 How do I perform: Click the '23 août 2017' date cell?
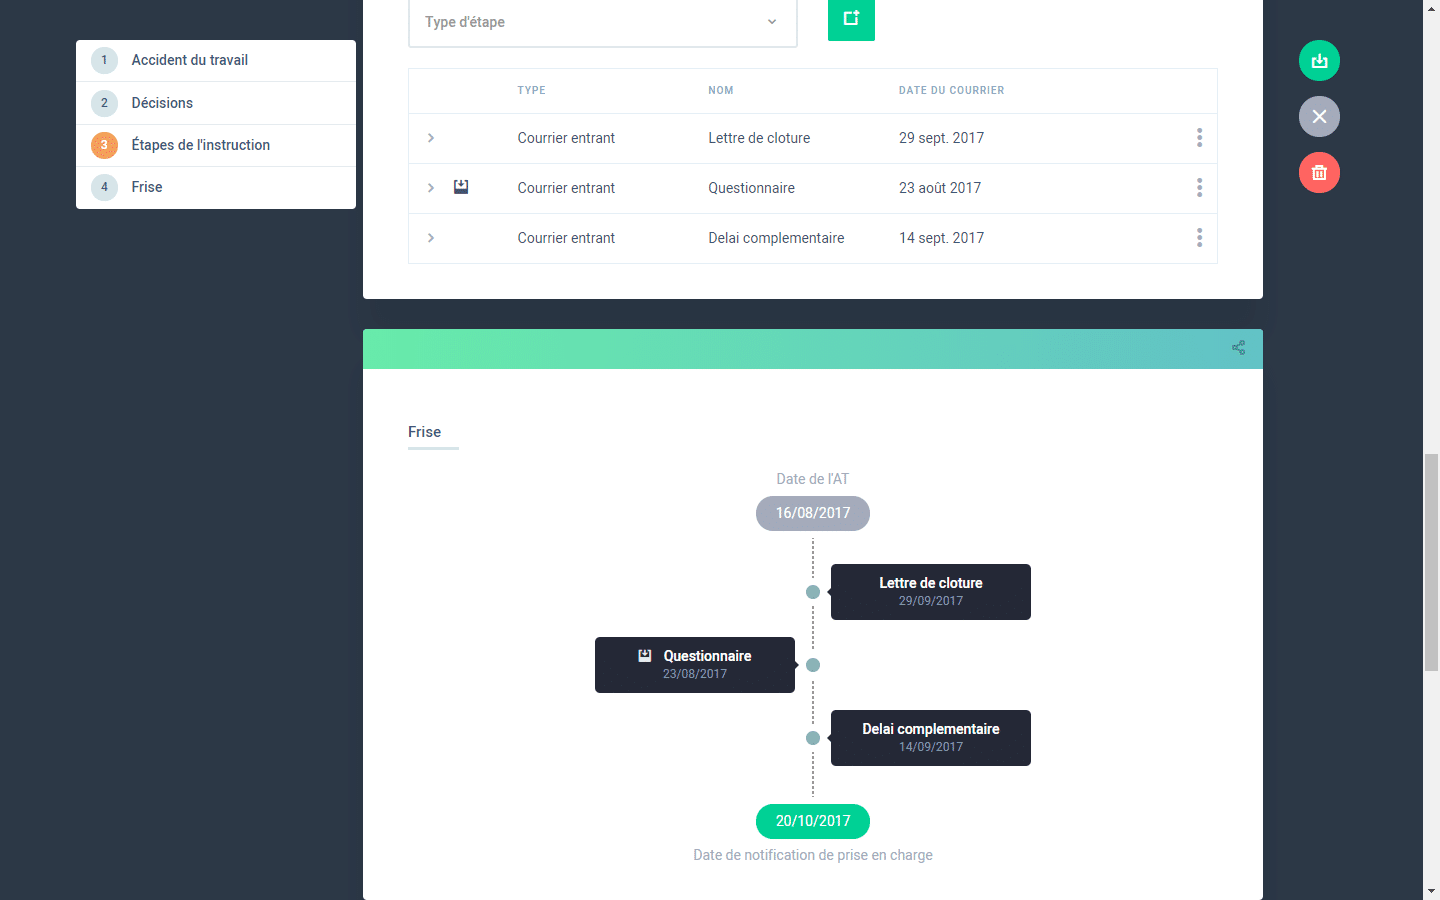click(x=940, y=188)
